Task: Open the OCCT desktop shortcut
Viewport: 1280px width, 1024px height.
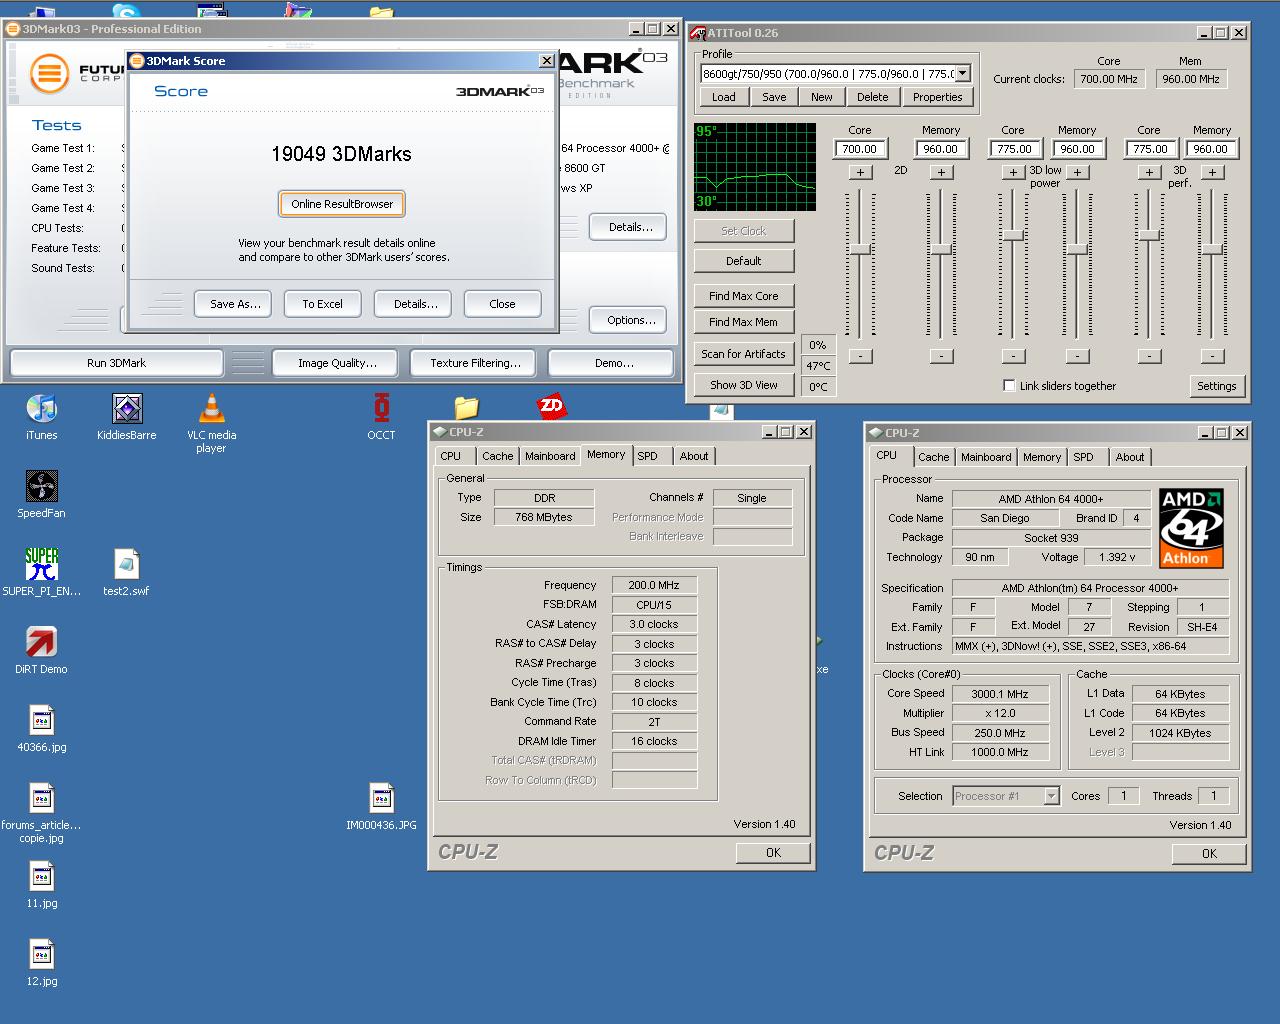Action: 381,410
